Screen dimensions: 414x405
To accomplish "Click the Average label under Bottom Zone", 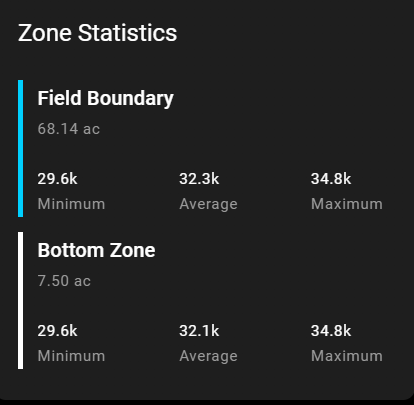I will tap(208, 356).
